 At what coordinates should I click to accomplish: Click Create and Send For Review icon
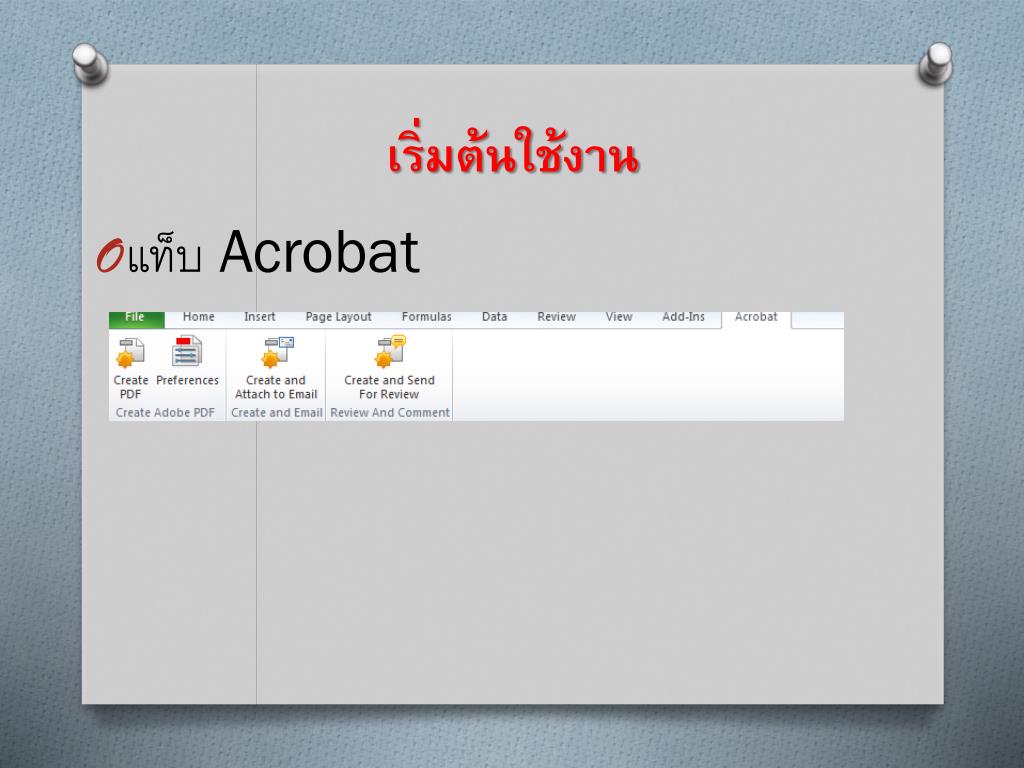click(391, 352)
